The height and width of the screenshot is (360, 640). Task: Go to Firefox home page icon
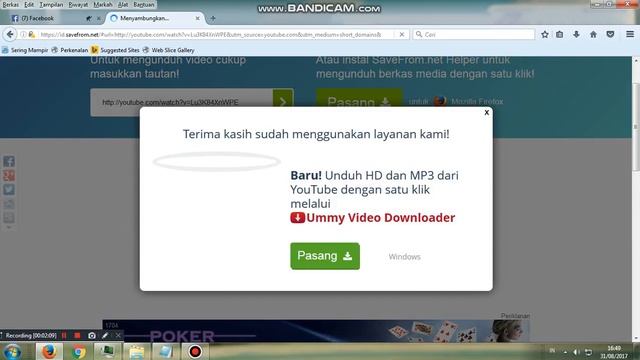click(593, 35)
